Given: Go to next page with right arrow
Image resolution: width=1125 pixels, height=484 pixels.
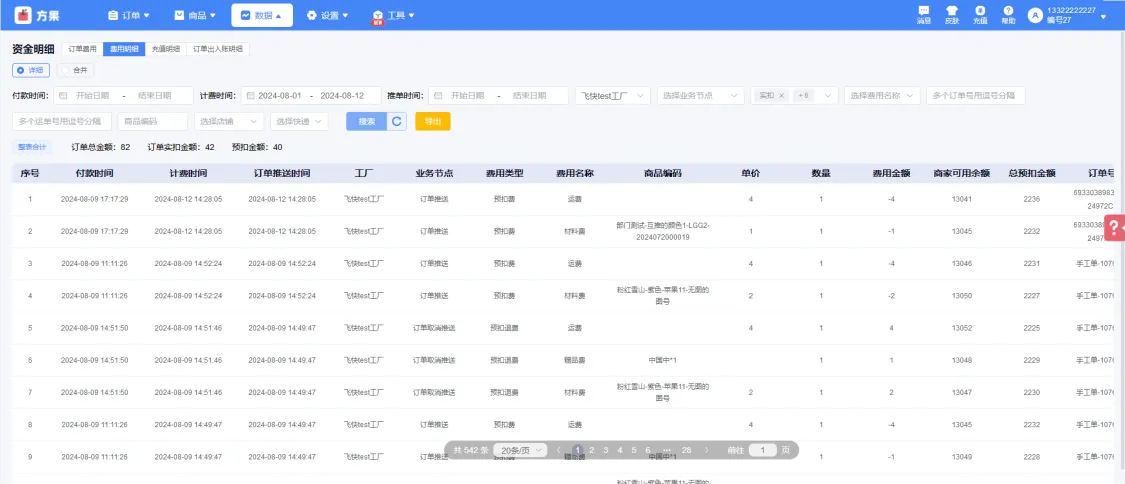Looking at the screenshot, I should coord(707,450).
